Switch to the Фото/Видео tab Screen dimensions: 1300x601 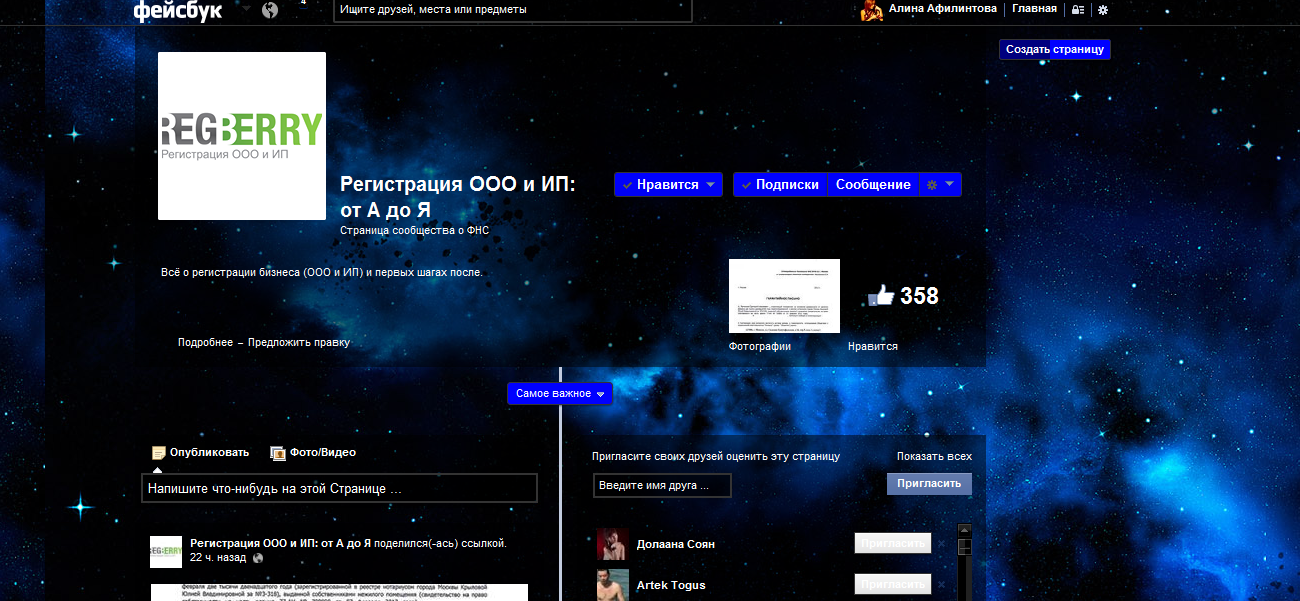point(313,453)
